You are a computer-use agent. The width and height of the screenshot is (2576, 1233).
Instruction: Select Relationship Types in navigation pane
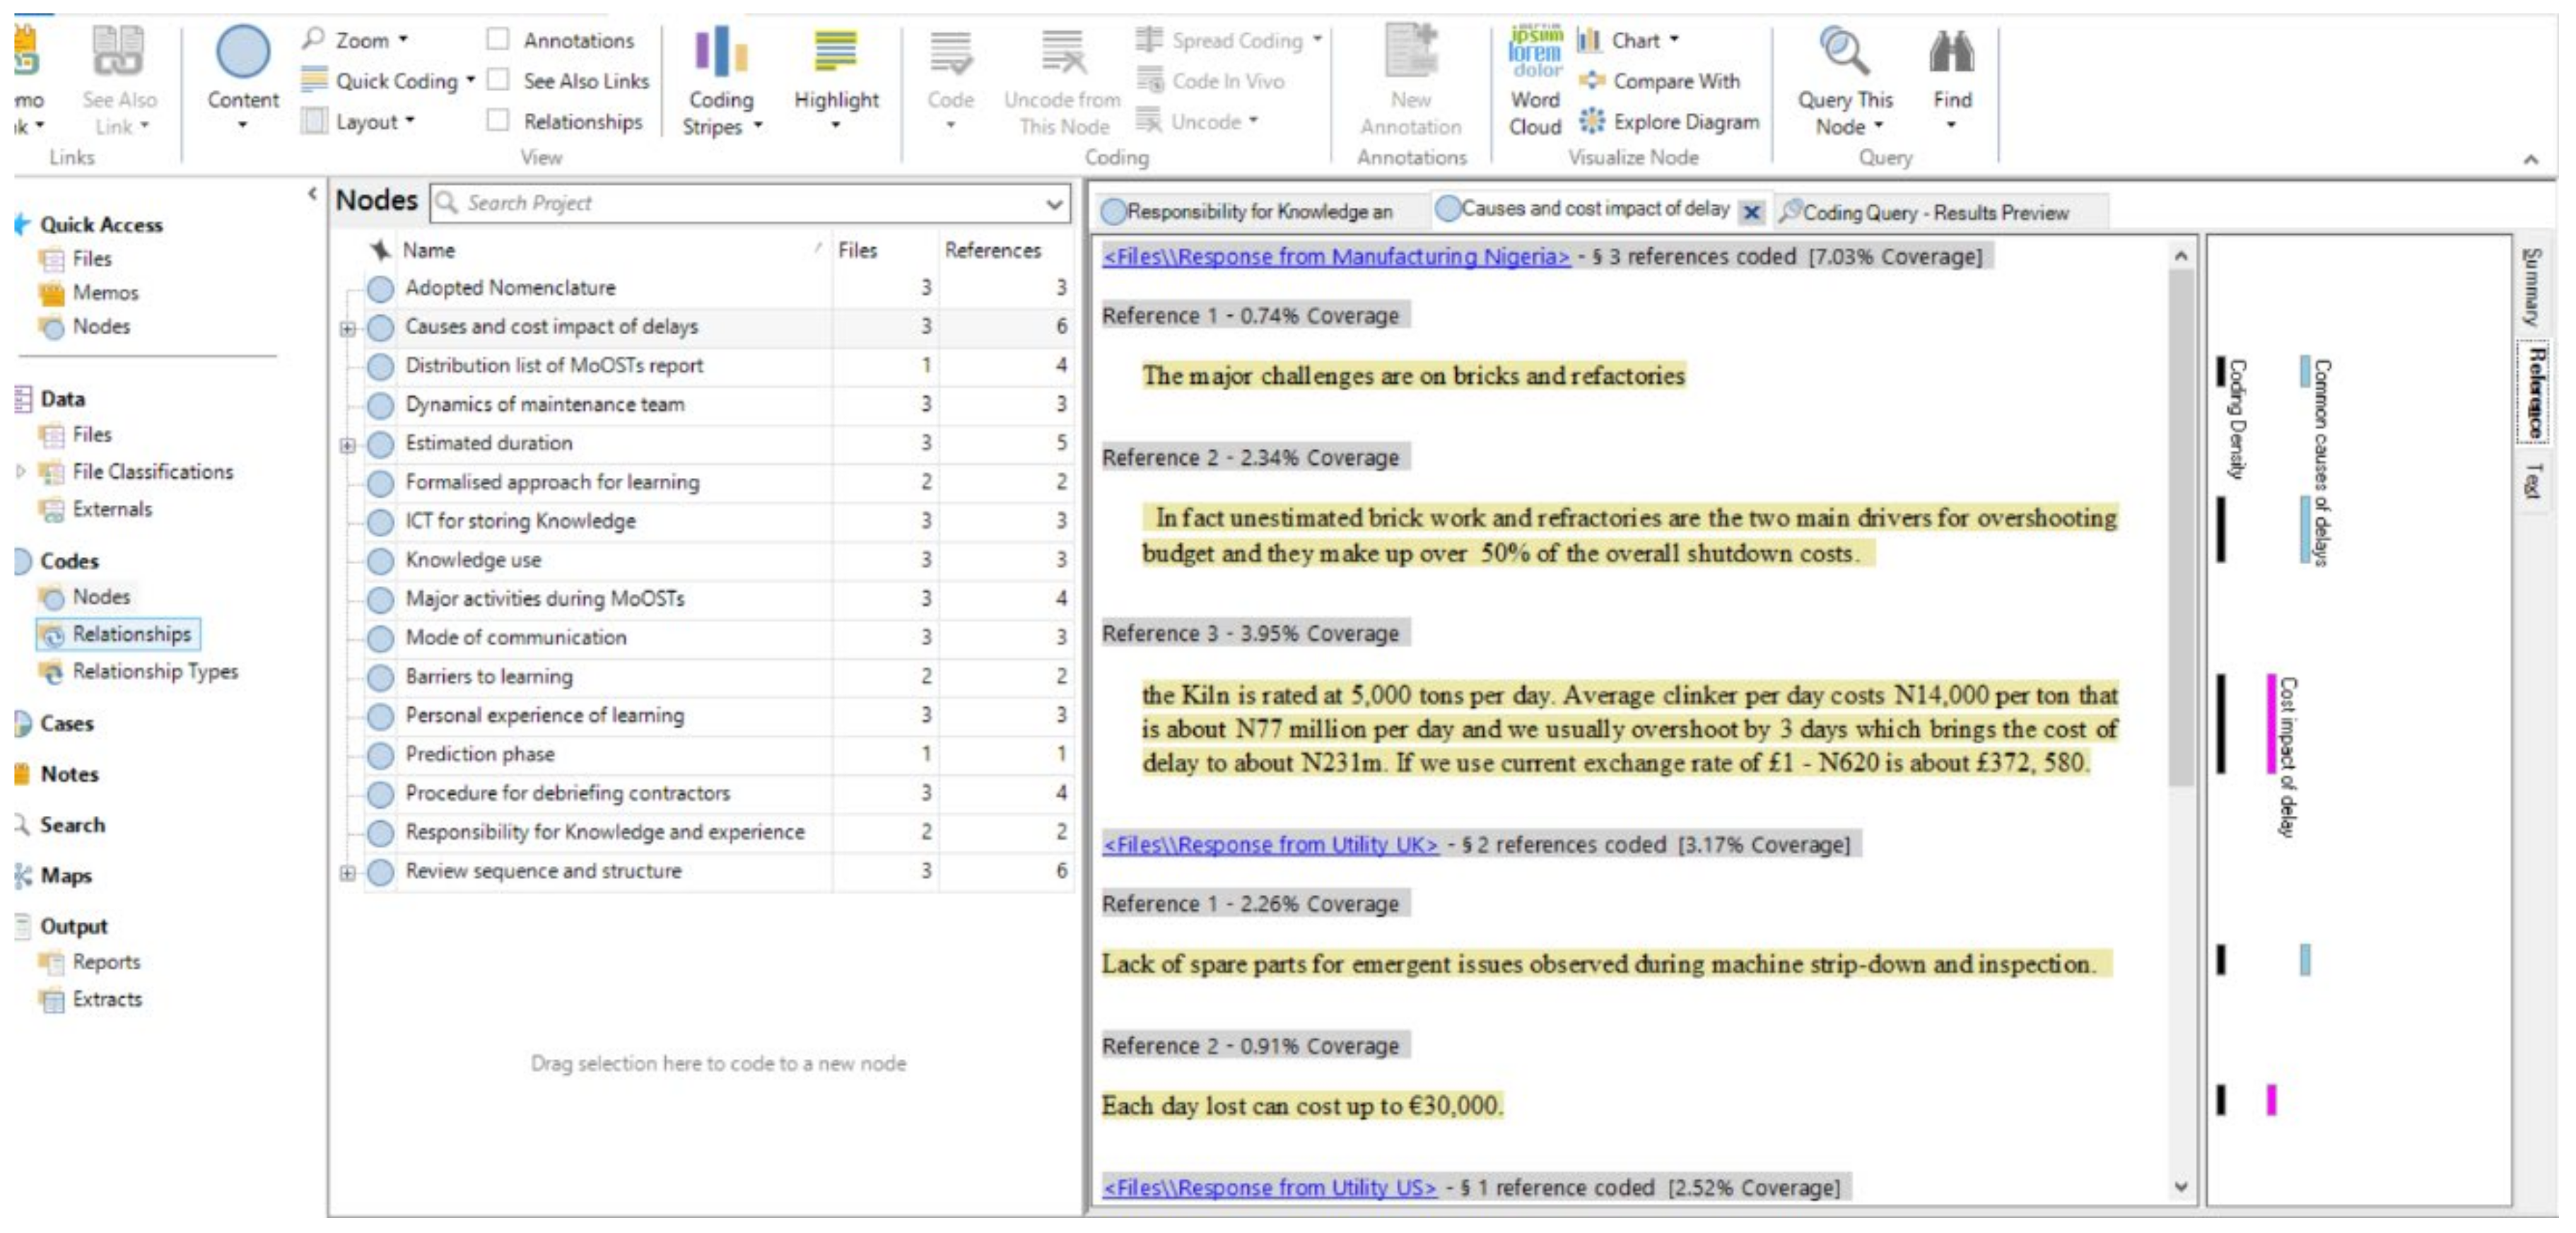click(x=154, y=672)
